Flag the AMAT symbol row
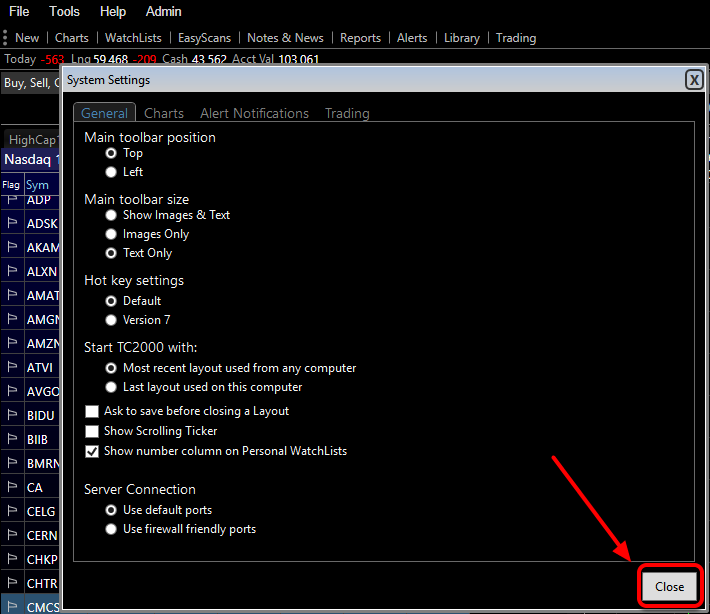Screen dimensions: 710x614 pyautogui.click(x=12, y=295)
